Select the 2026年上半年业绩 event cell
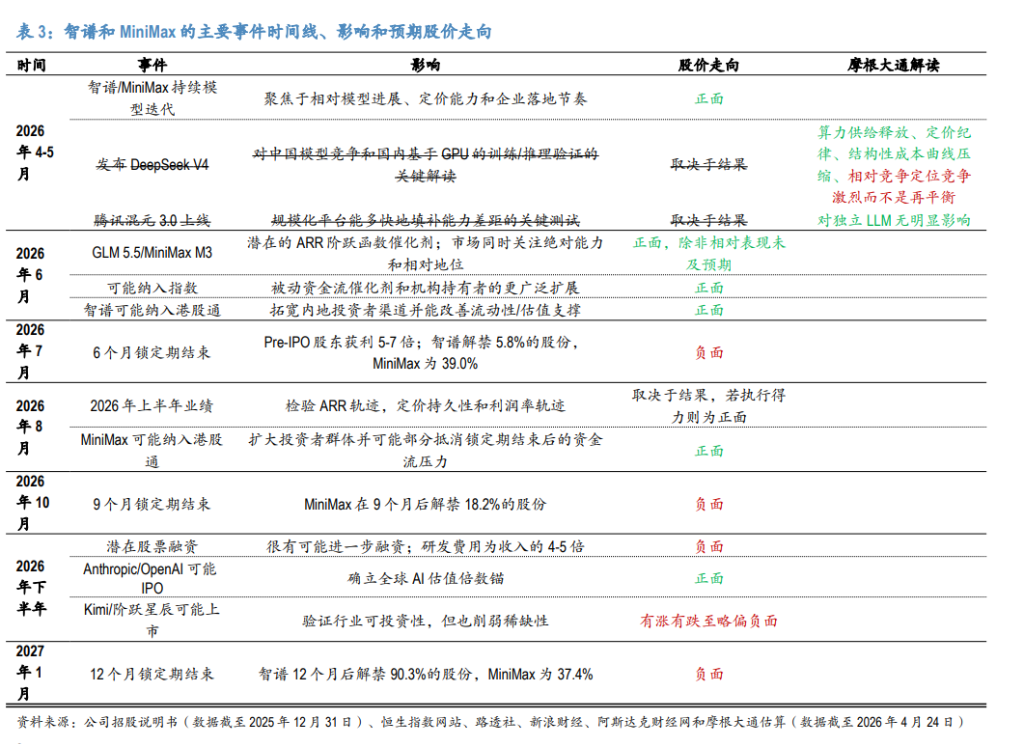 152,406
